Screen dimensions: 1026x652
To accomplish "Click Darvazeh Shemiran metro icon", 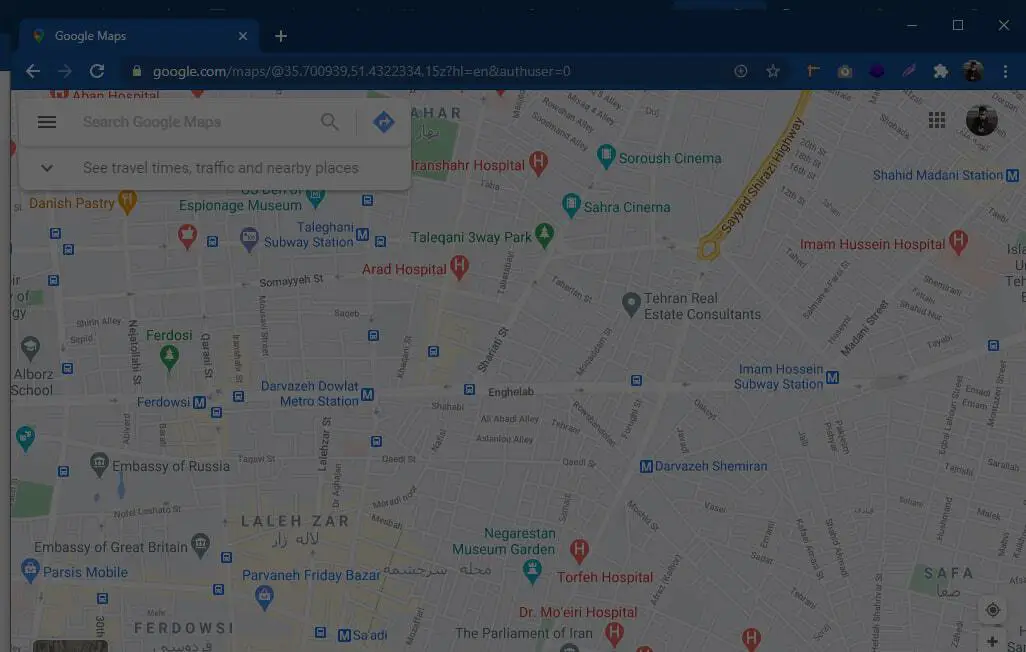I will (646, 466).
